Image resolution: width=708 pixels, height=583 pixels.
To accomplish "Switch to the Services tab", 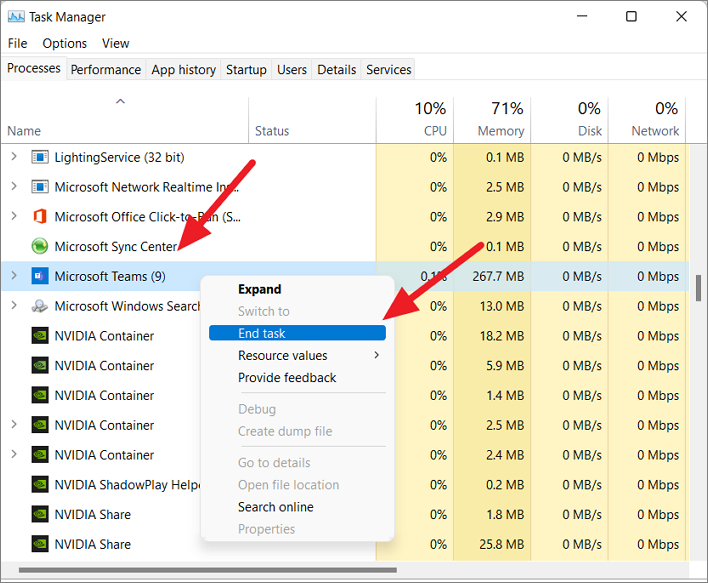I will (x=389, y=70).
